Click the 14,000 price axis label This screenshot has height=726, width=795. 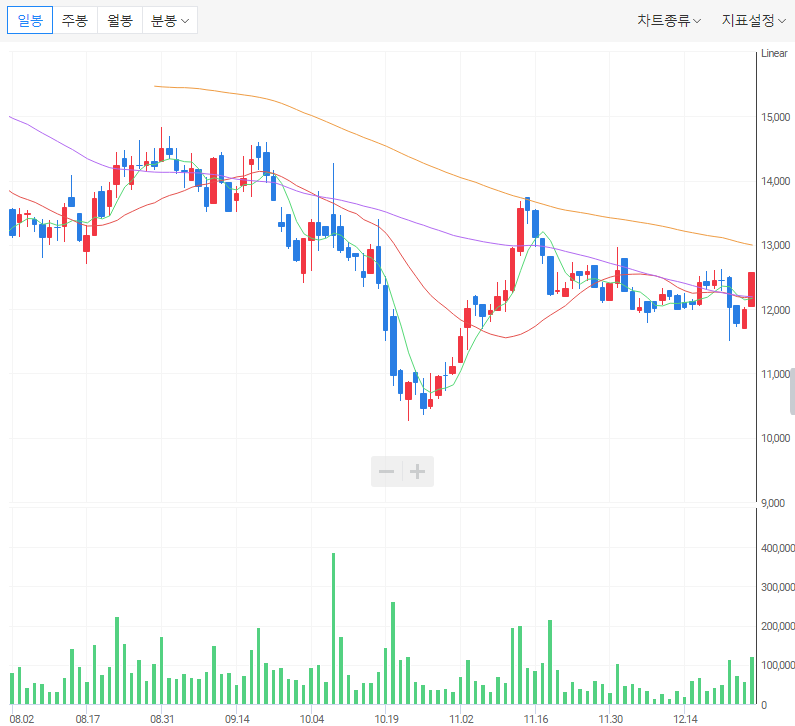(775, 181)
